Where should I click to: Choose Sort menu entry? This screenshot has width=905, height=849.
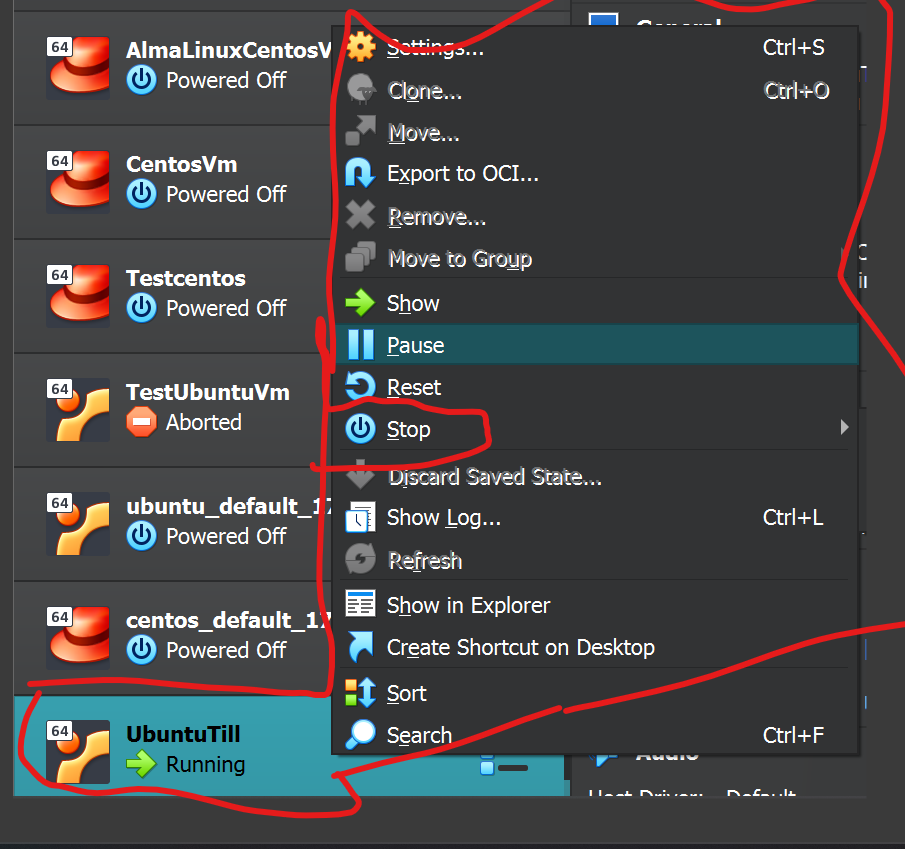(x=596, y=693)
